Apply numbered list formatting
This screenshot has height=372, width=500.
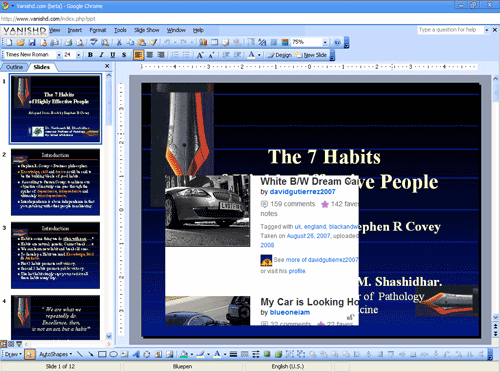pyautogui.click(x=175, y=55)
